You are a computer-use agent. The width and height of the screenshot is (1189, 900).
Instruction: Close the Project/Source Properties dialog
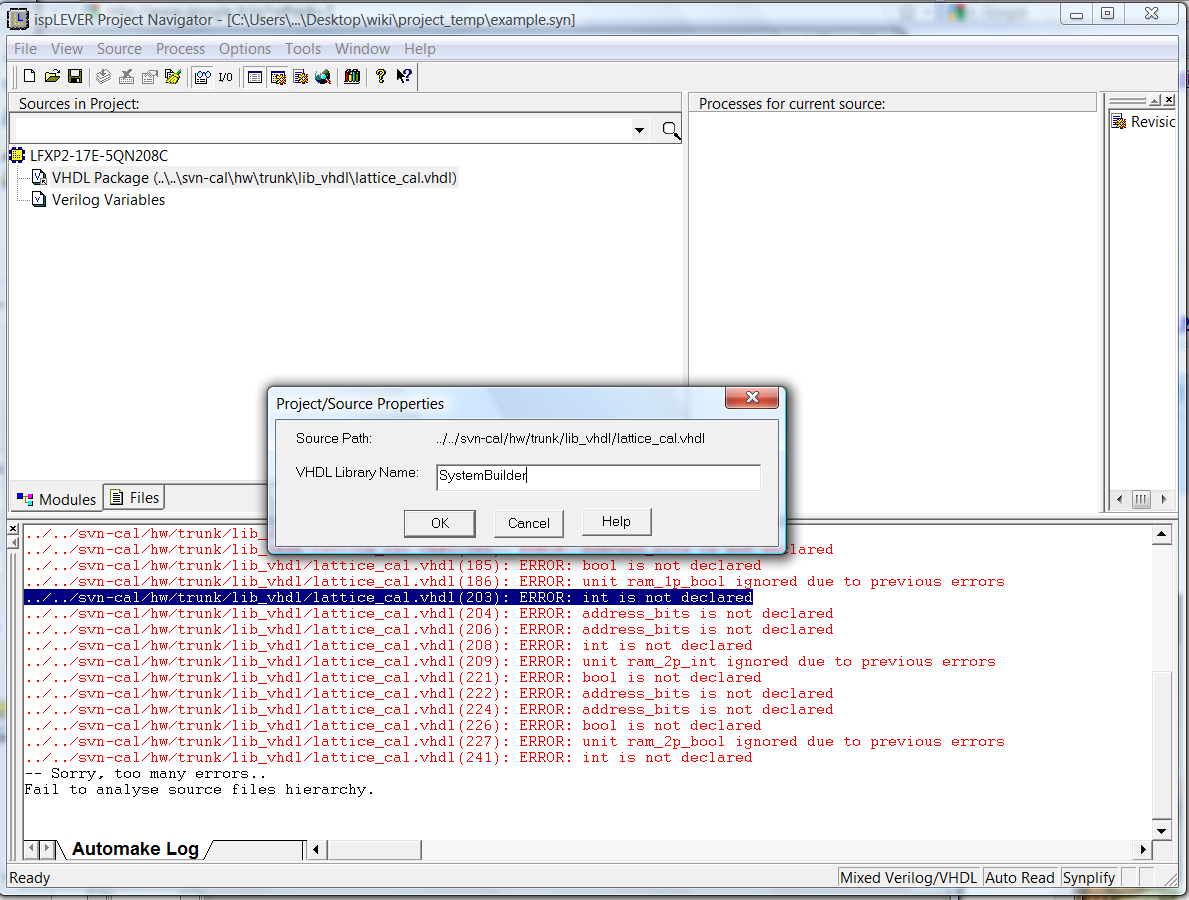752,397
